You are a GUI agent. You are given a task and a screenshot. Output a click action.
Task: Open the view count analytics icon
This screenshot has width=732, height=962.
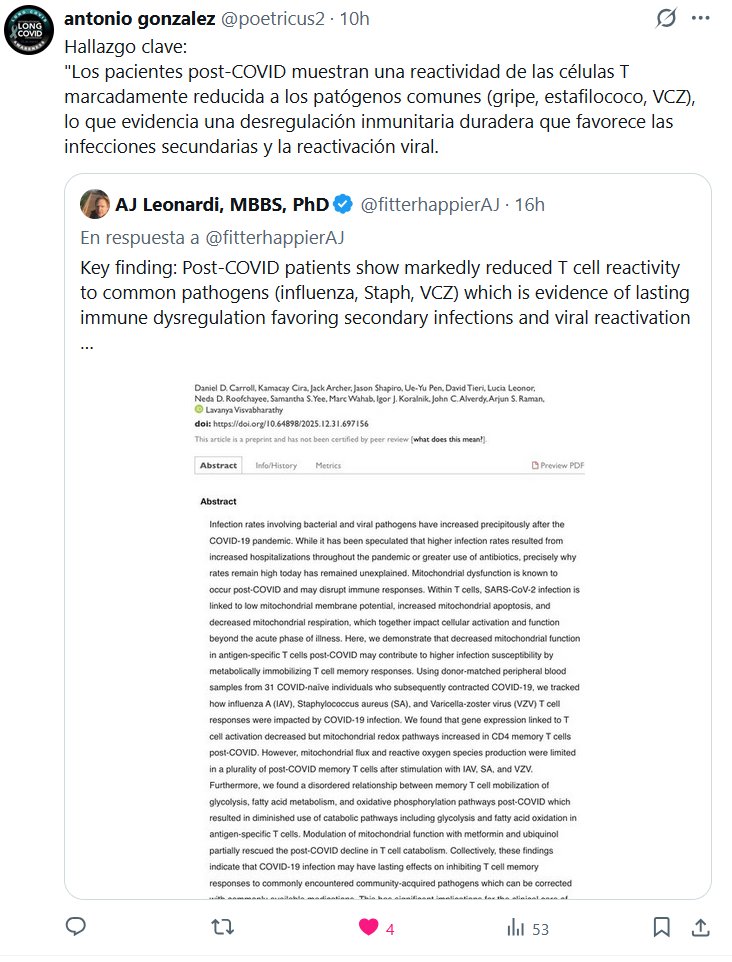point(516,928)
